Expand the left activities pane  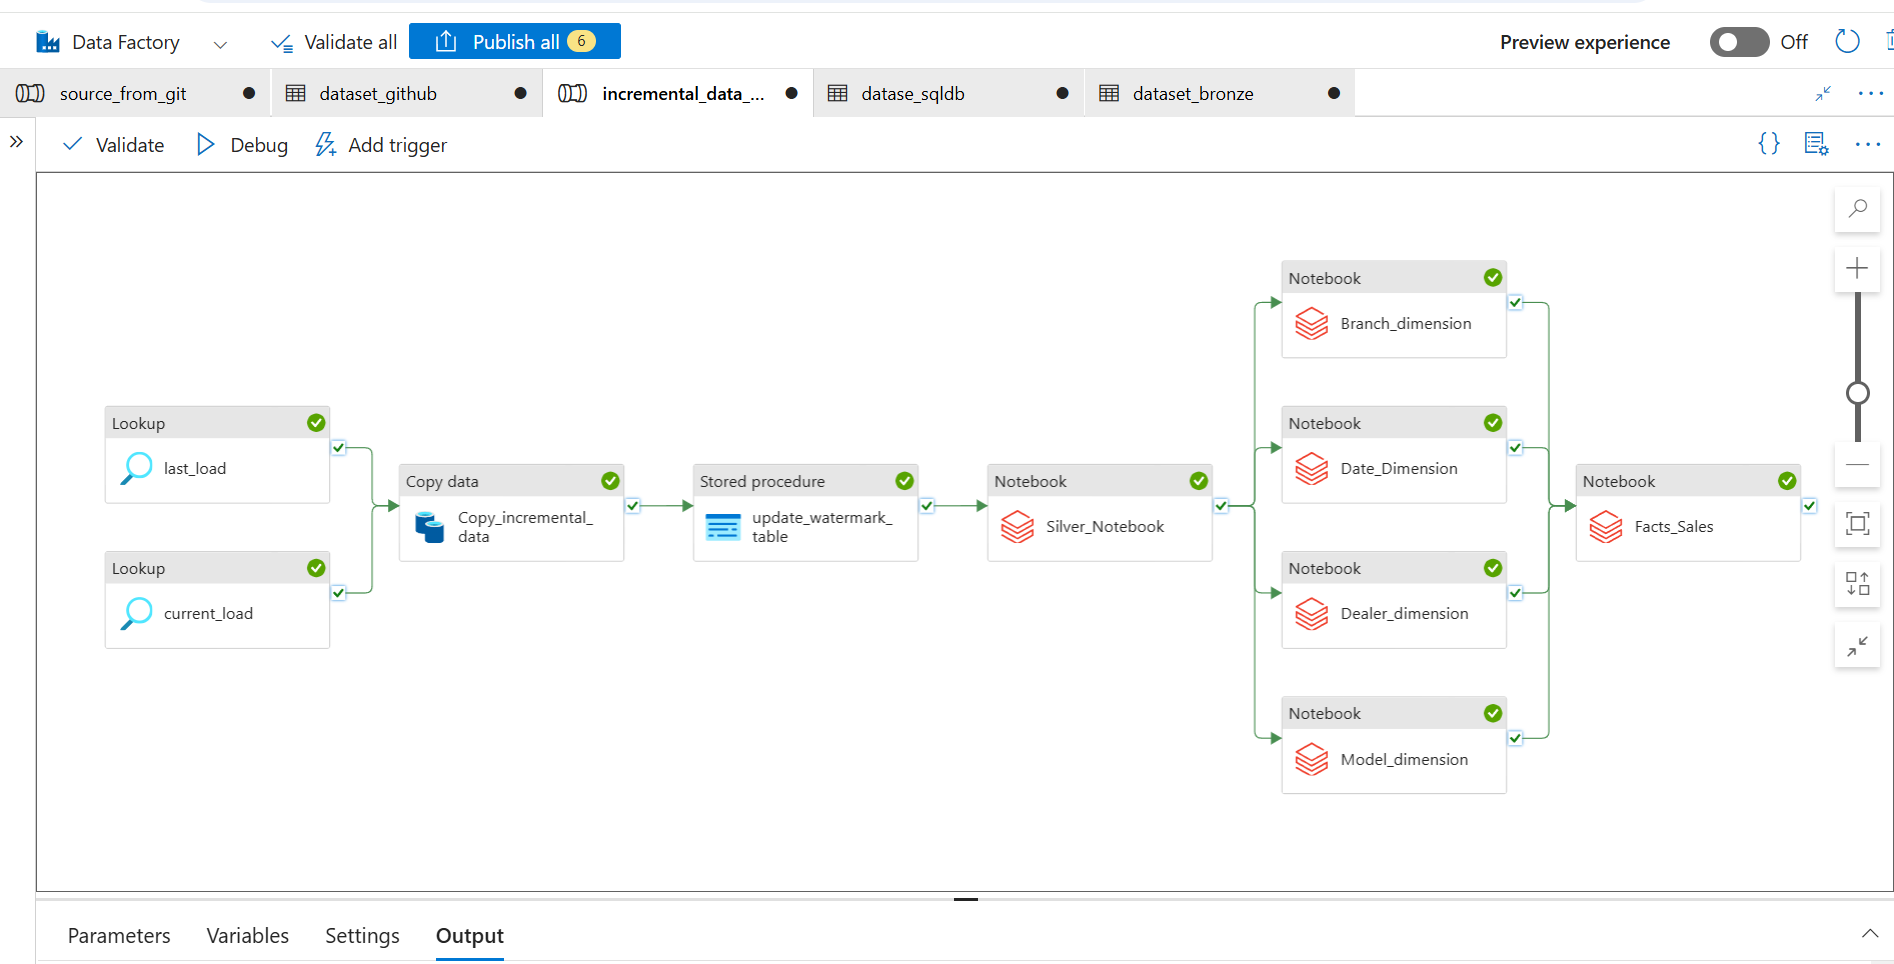point(16,142)
